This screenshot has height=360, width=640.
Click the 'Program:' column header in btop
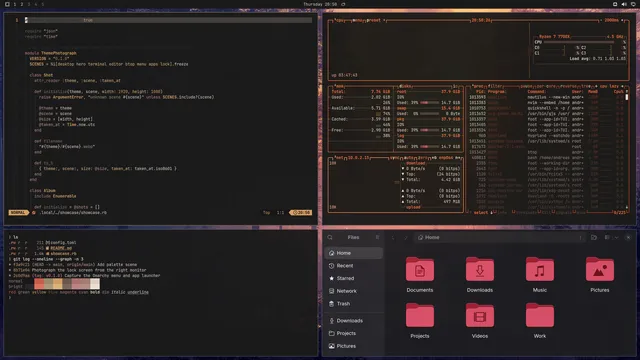(497, 91)
